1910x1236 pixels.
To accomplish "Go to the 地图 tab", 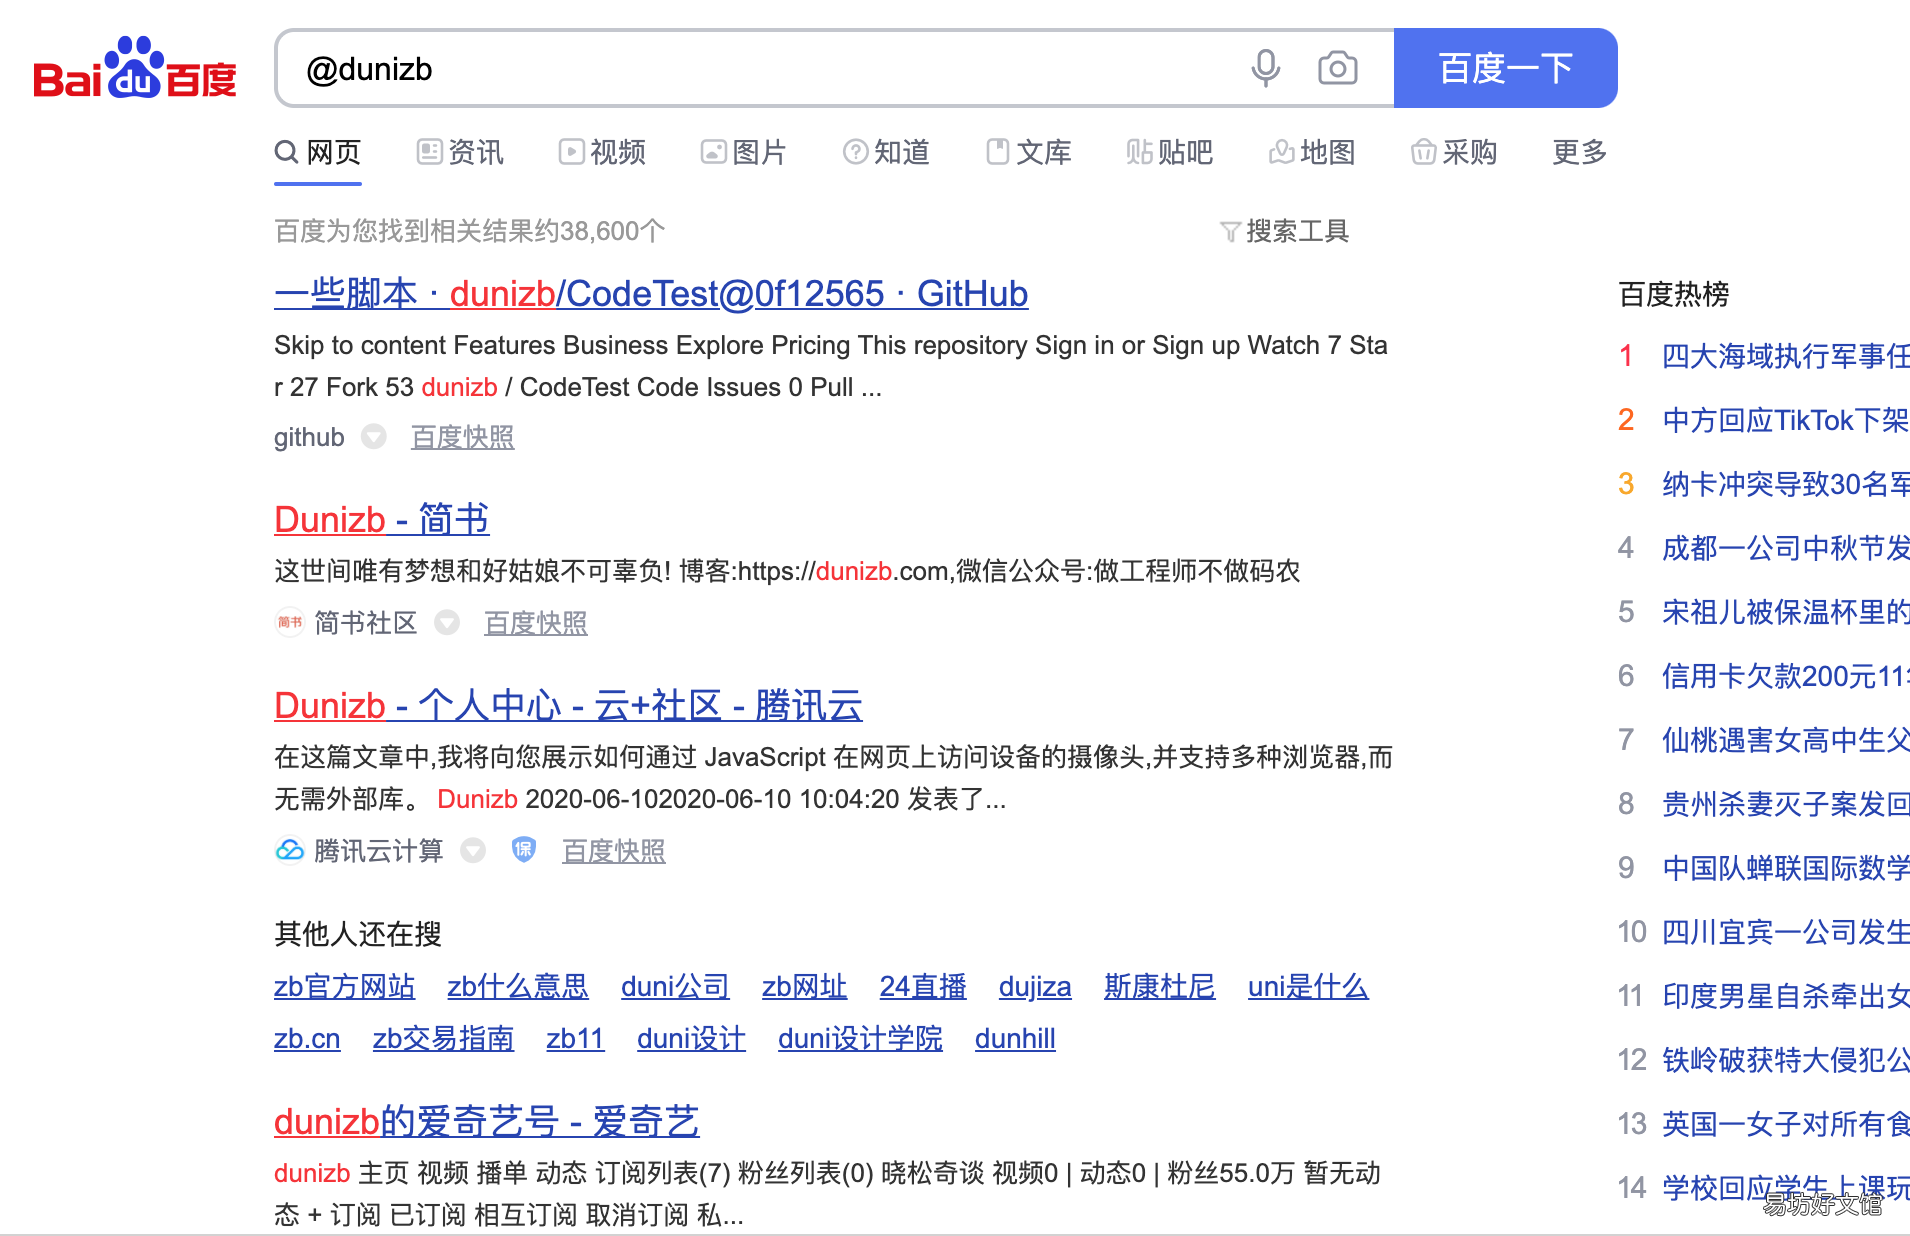I will [x=1312, y=152].
